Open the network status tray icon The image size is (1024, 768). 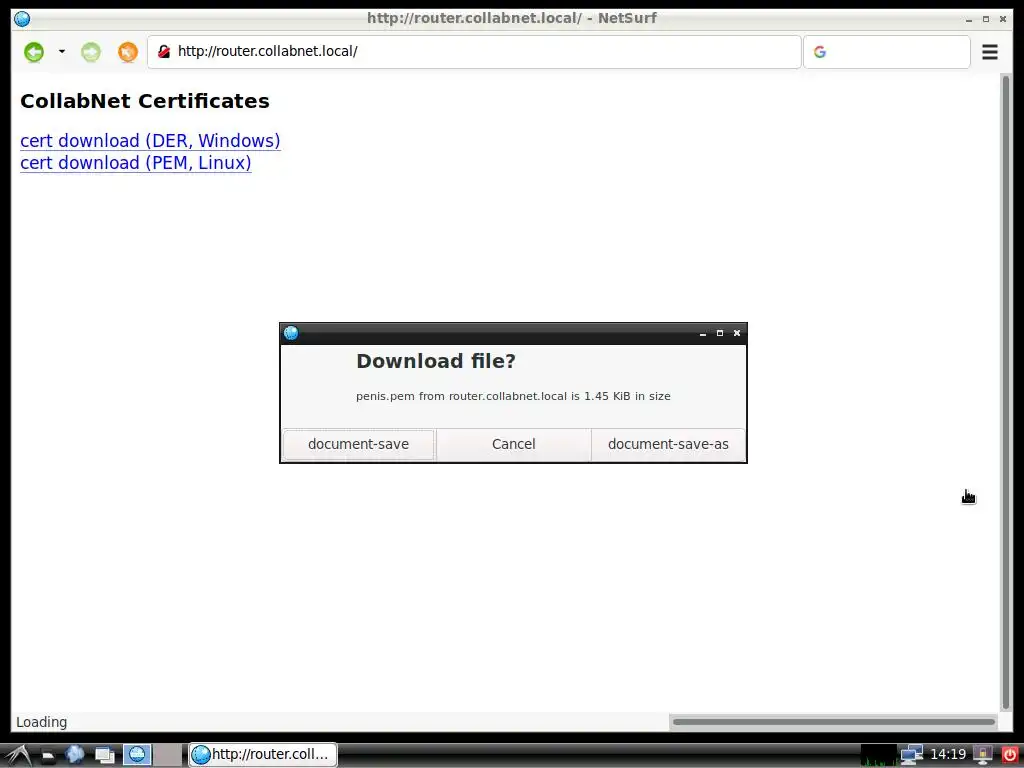click(911, 755)
